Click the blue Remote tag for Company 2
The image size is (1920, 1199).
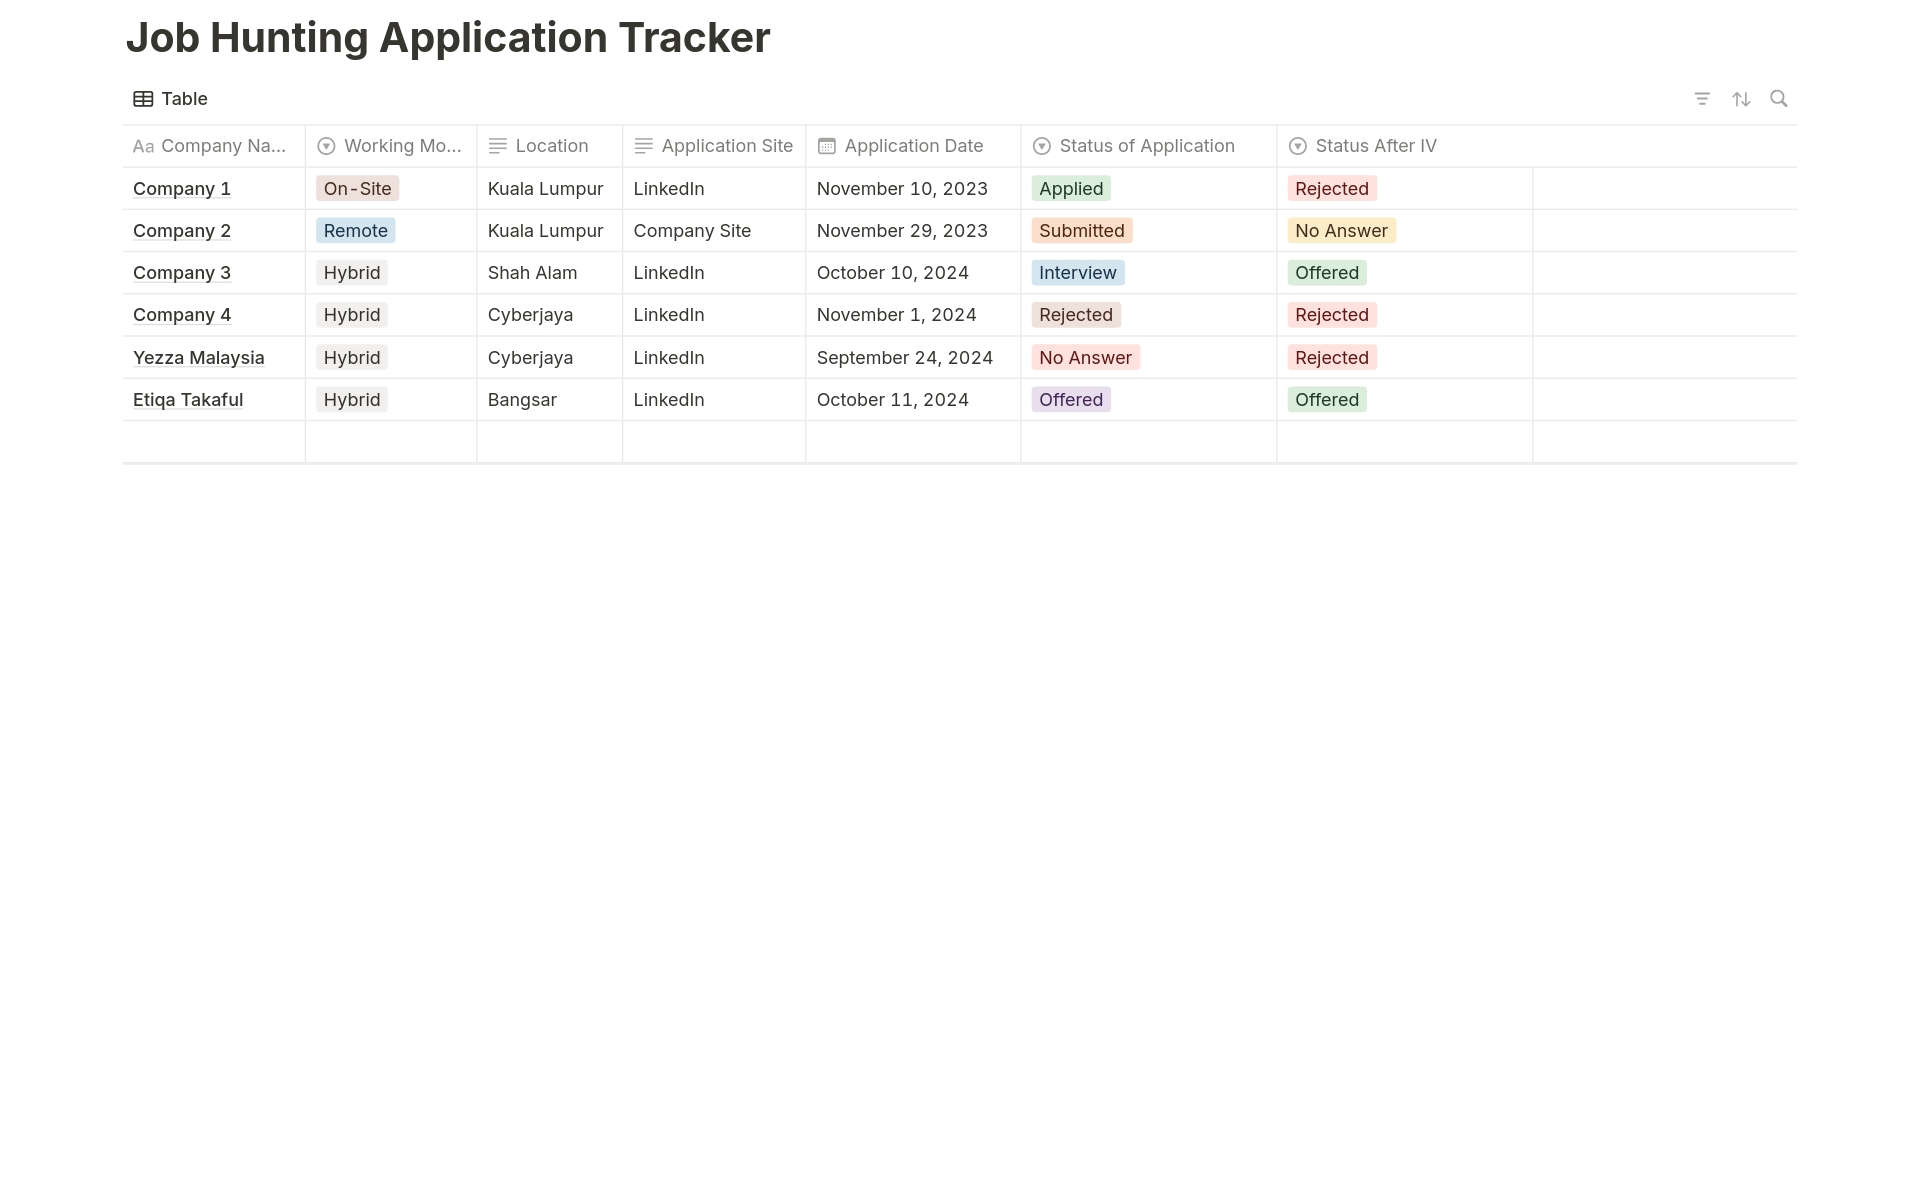pos(355,231)
